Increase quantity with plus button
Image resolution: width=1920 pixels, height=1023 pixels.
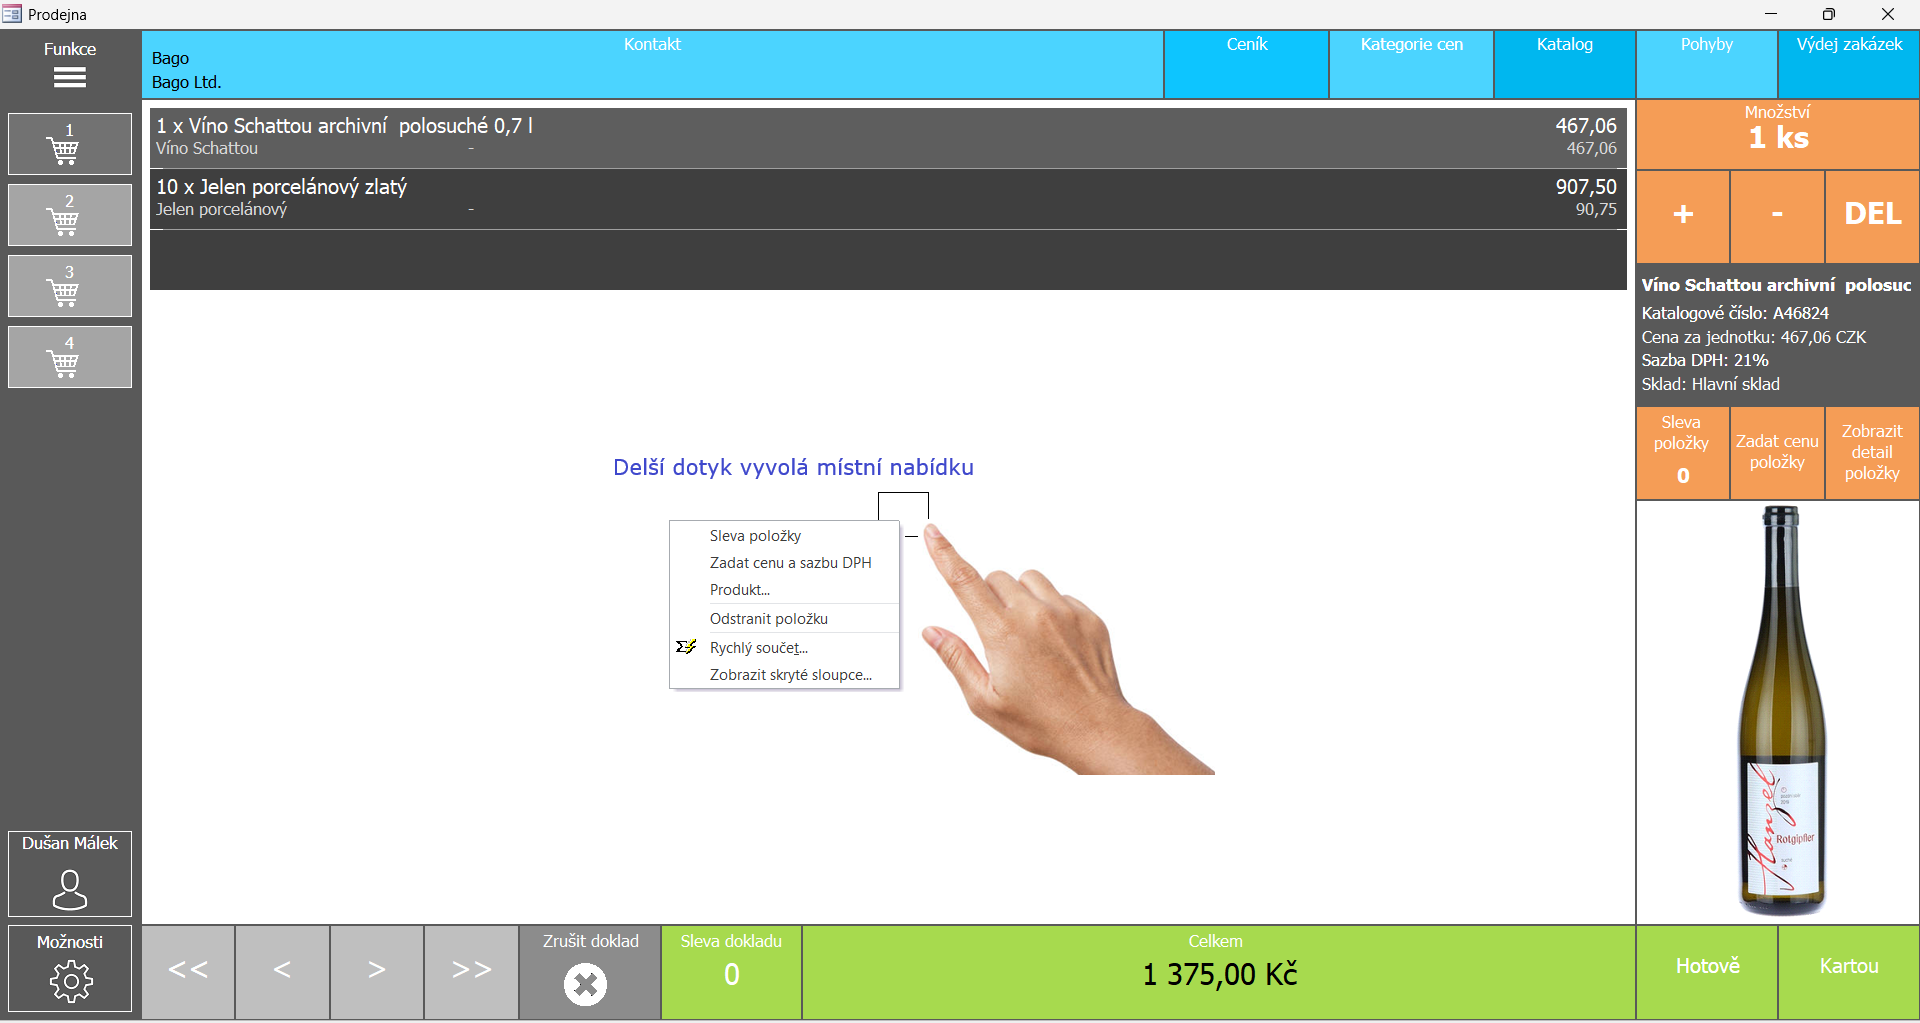point(1683,215)
